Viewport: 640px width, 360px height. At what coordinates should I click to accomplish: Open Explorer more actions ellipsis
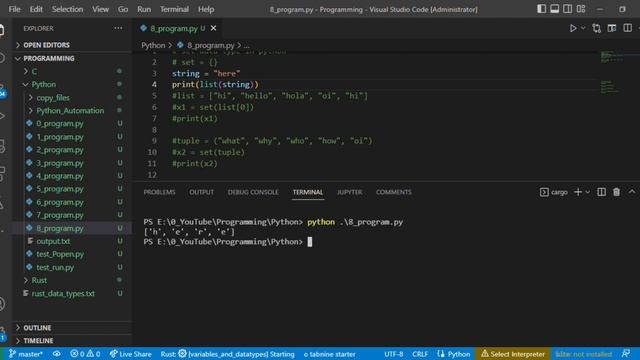(118, 28)
